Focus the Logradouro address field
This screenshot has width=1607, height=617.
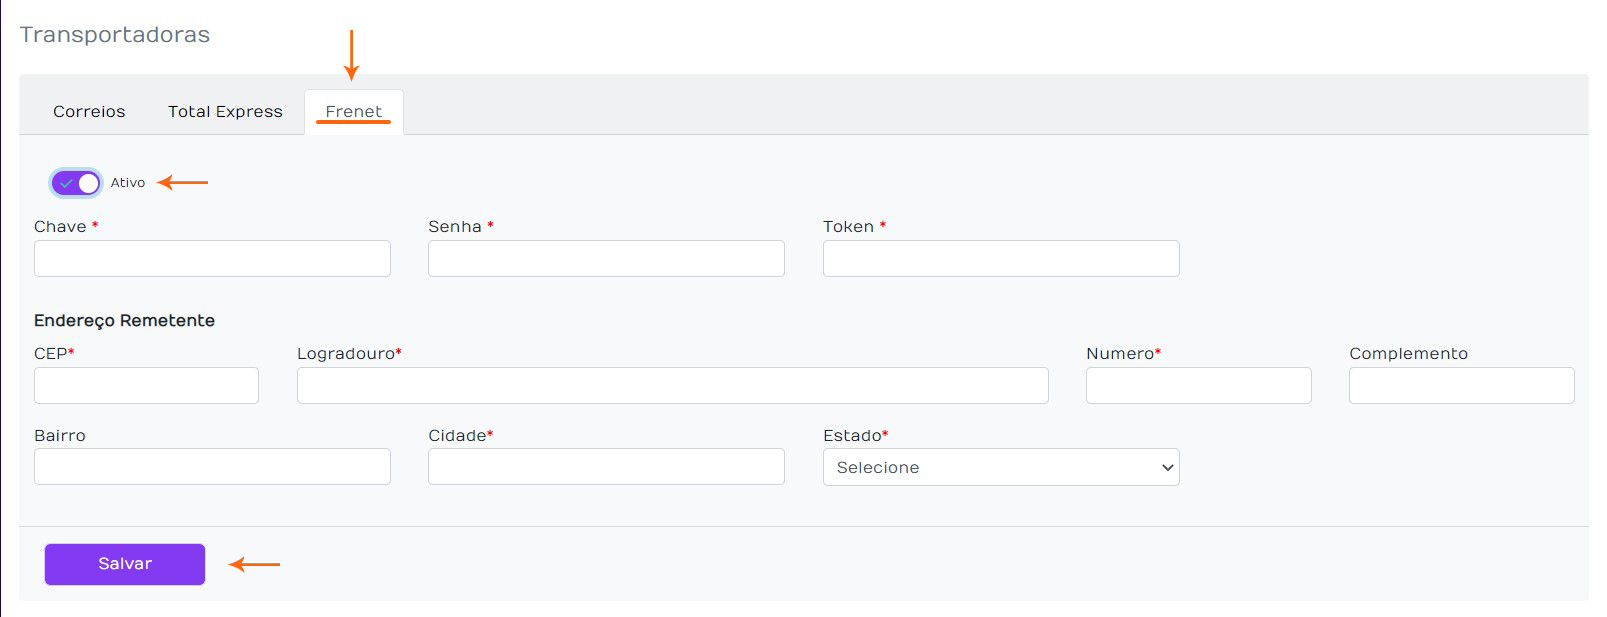(x=672, y=386)
